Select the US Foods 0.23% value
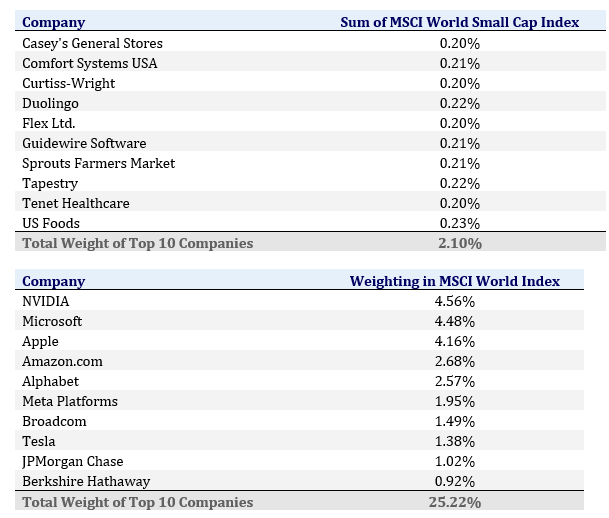The image size is (609, 518). [459, 223]
